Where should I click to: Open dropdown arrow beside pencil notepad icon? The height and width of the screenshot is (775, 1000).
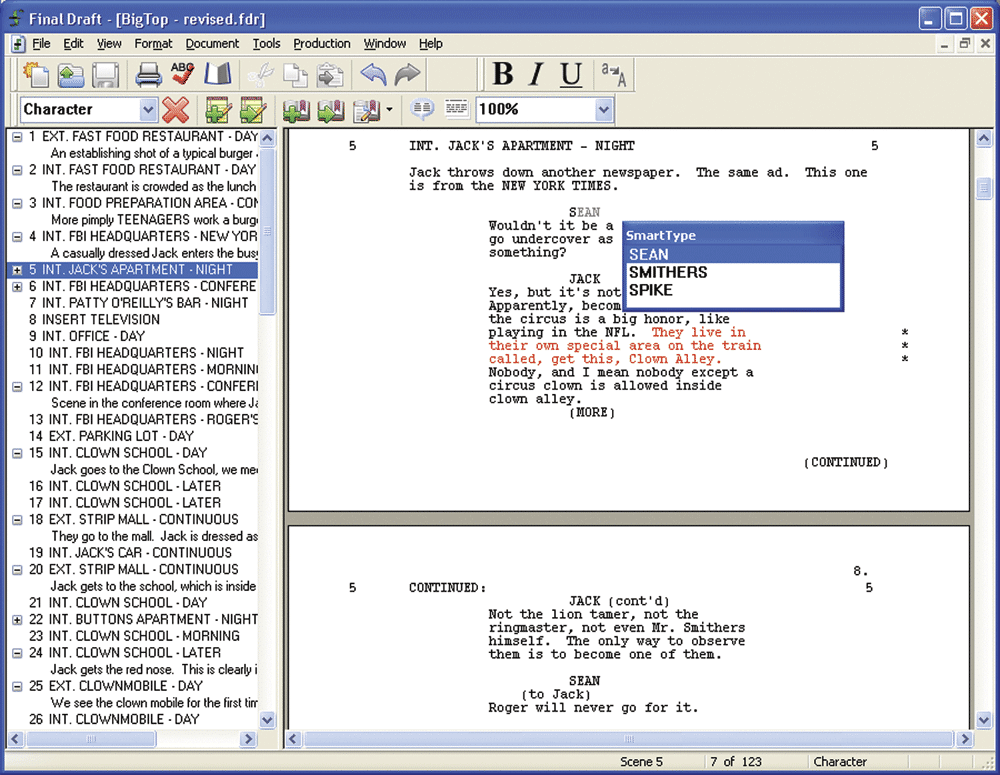pyautogui.click(x=389, y=110)
